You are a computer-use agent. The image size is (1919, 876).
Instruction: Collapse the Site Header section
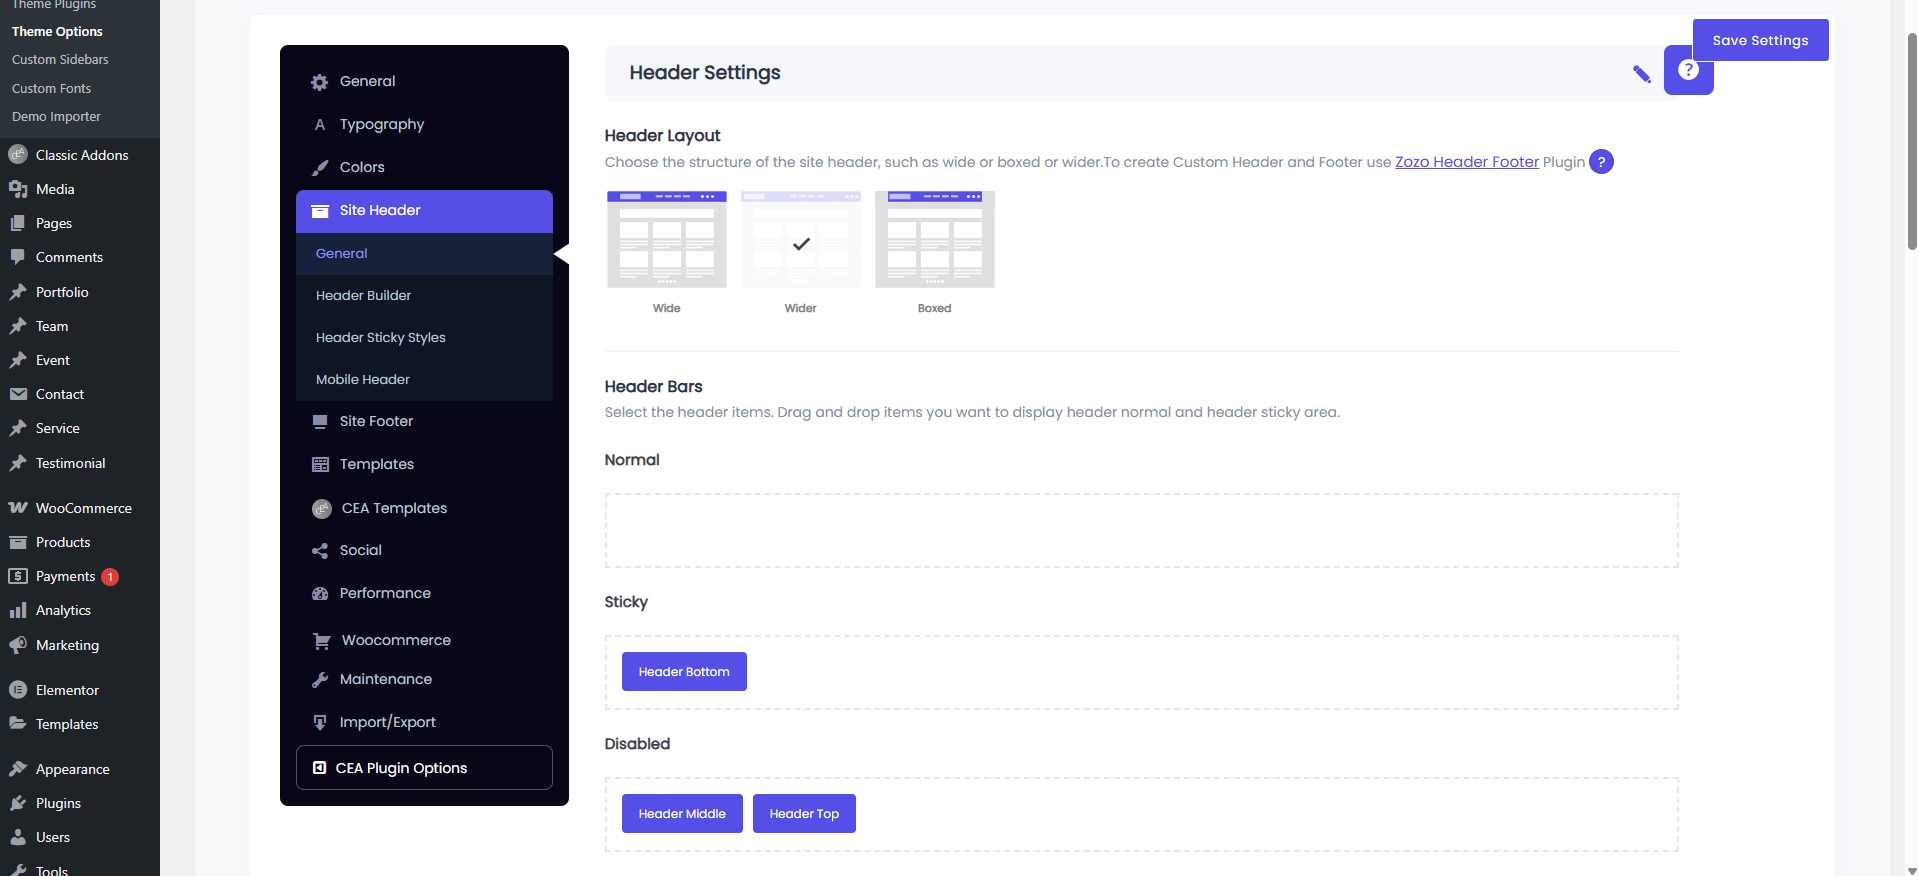coord(424,211)
